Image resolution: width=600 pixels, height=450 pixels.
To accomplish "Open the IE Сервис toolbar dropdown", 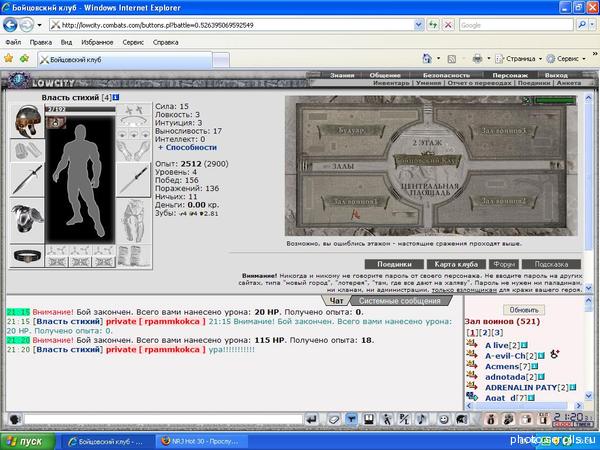I will click(x=566, y=59).
